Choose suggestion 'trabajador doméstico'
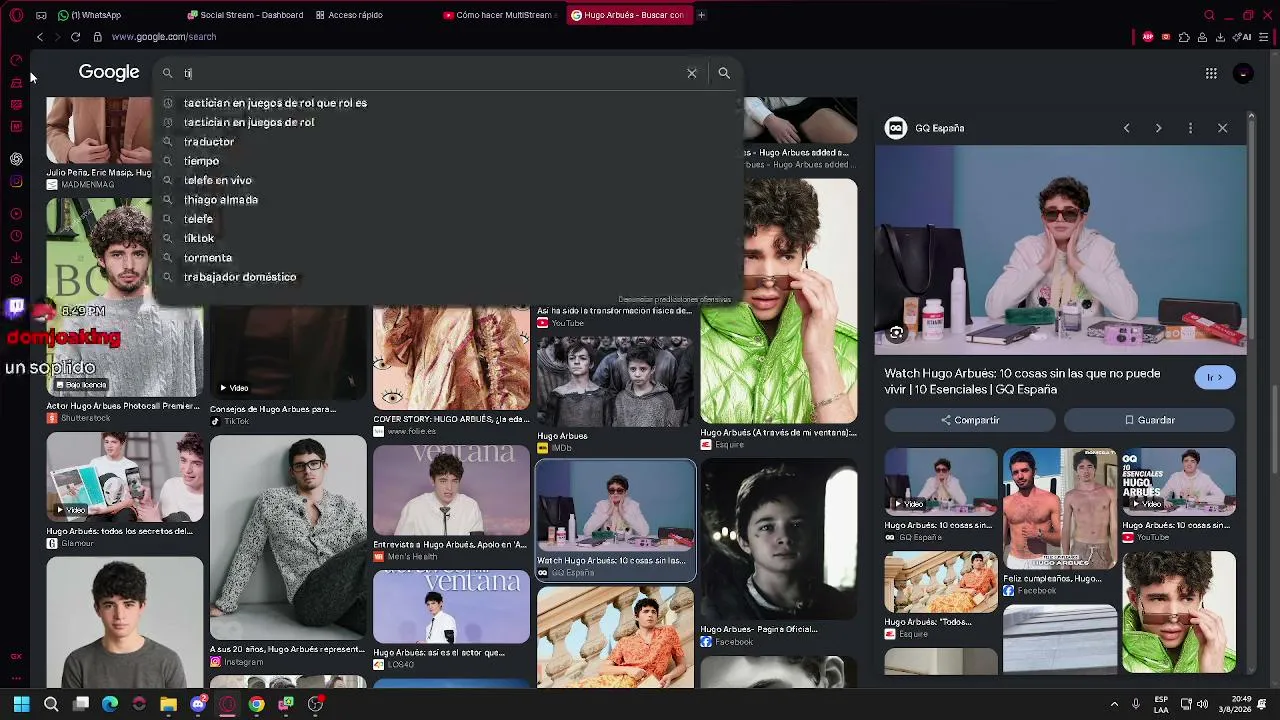This screenshot has height=720, width=1280. 240,277
